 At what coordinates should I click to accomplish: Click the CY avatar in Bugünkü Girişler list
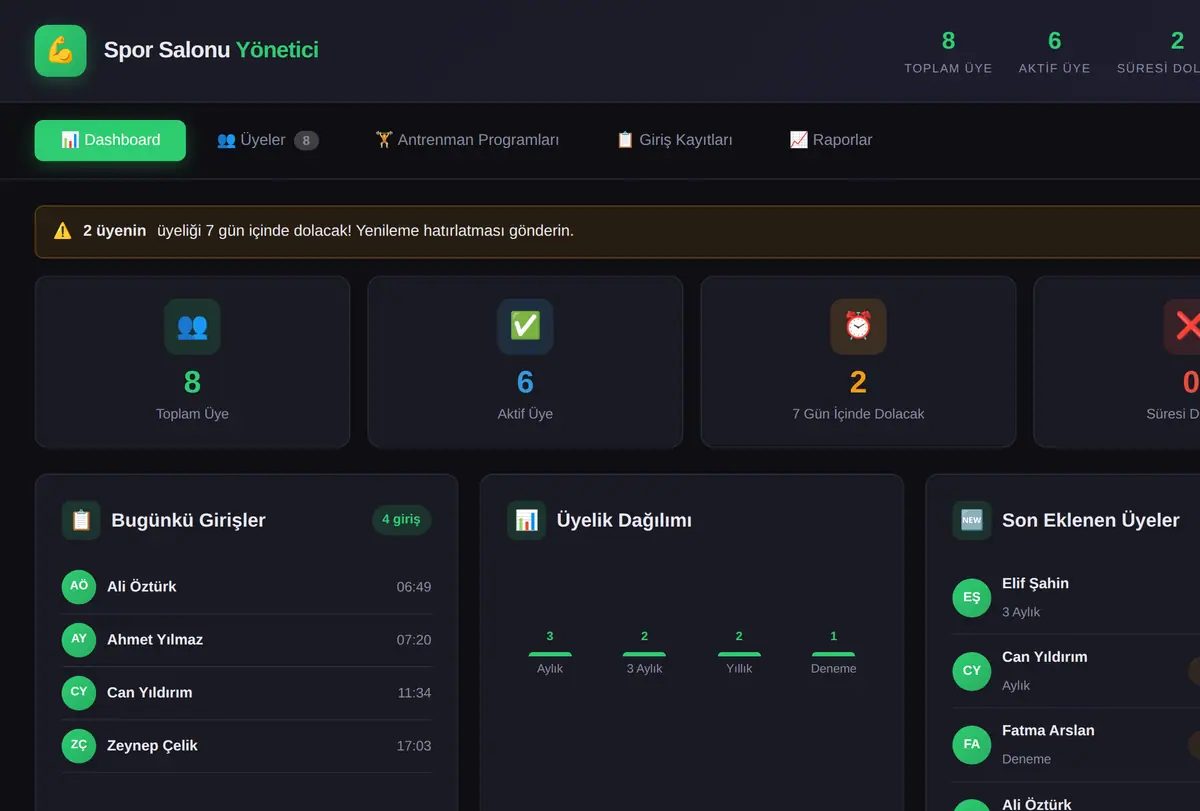79,693
